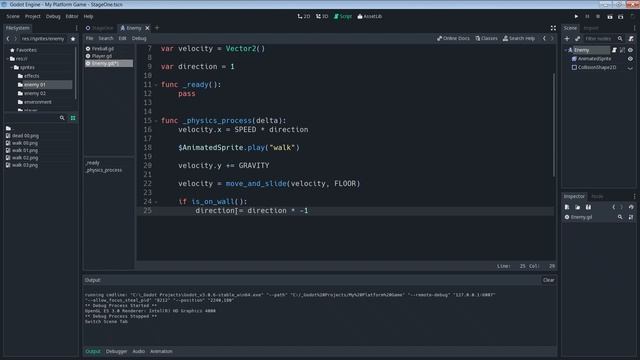Select the dead 00.png file
Screen dimensions: 640x360
(x=25, y=136)
